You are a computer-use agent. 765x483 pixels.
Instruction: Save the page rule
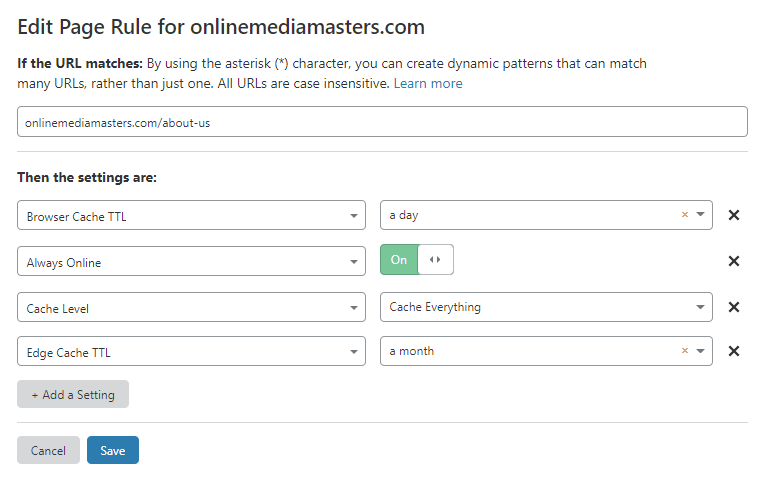coord(113,450)
